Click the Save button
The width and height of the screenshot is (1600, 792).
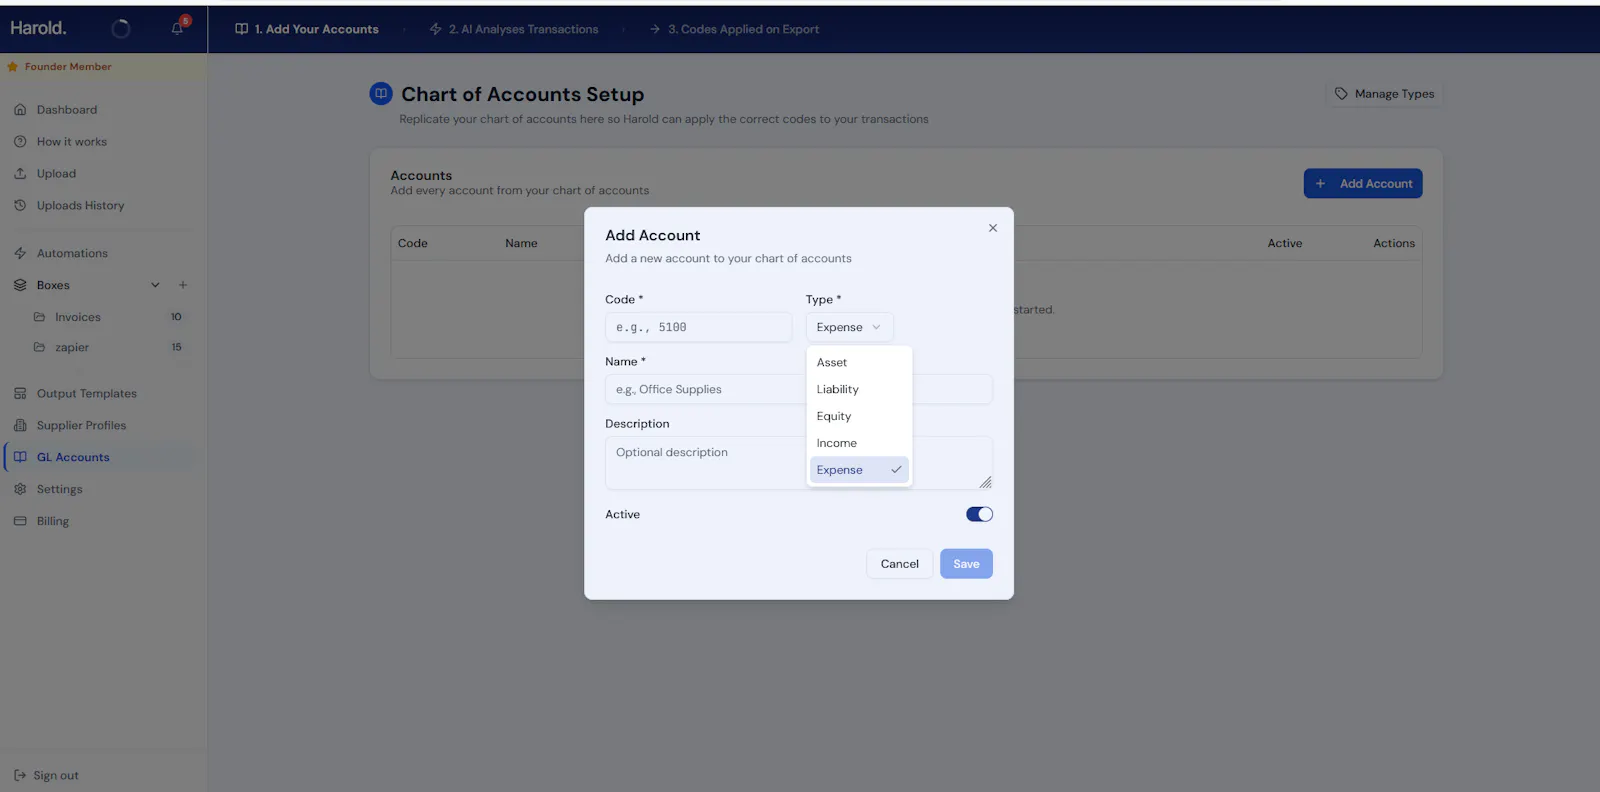point(966,564)
